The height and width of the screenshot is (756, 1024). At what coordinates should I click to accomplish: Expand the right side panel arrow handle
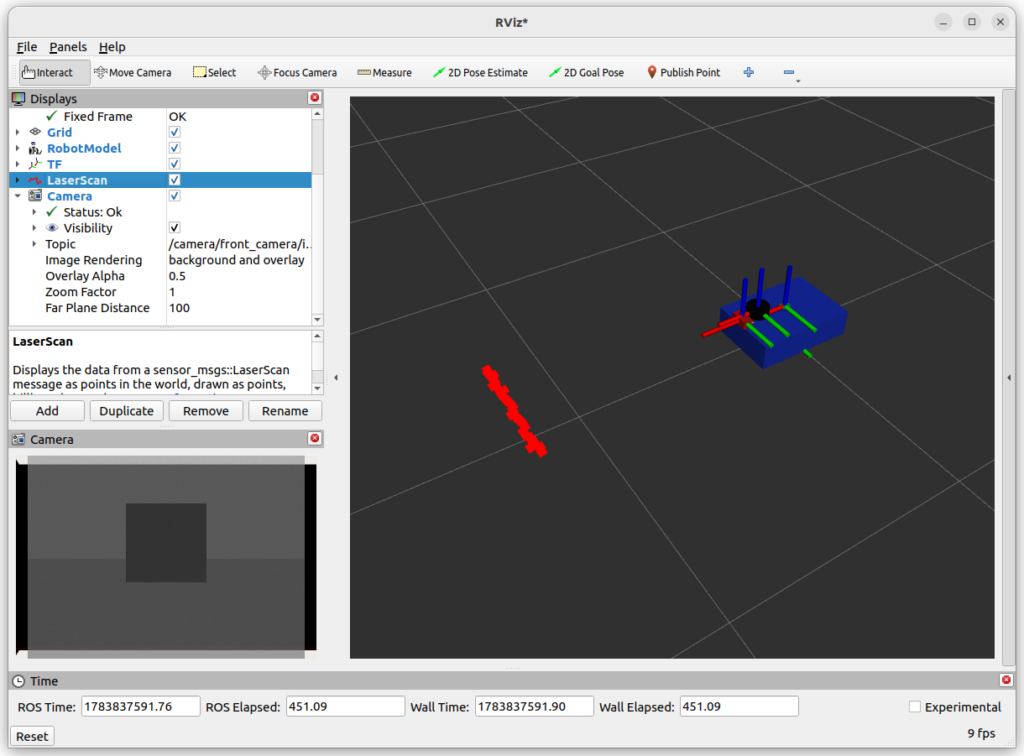[1009, 377]
